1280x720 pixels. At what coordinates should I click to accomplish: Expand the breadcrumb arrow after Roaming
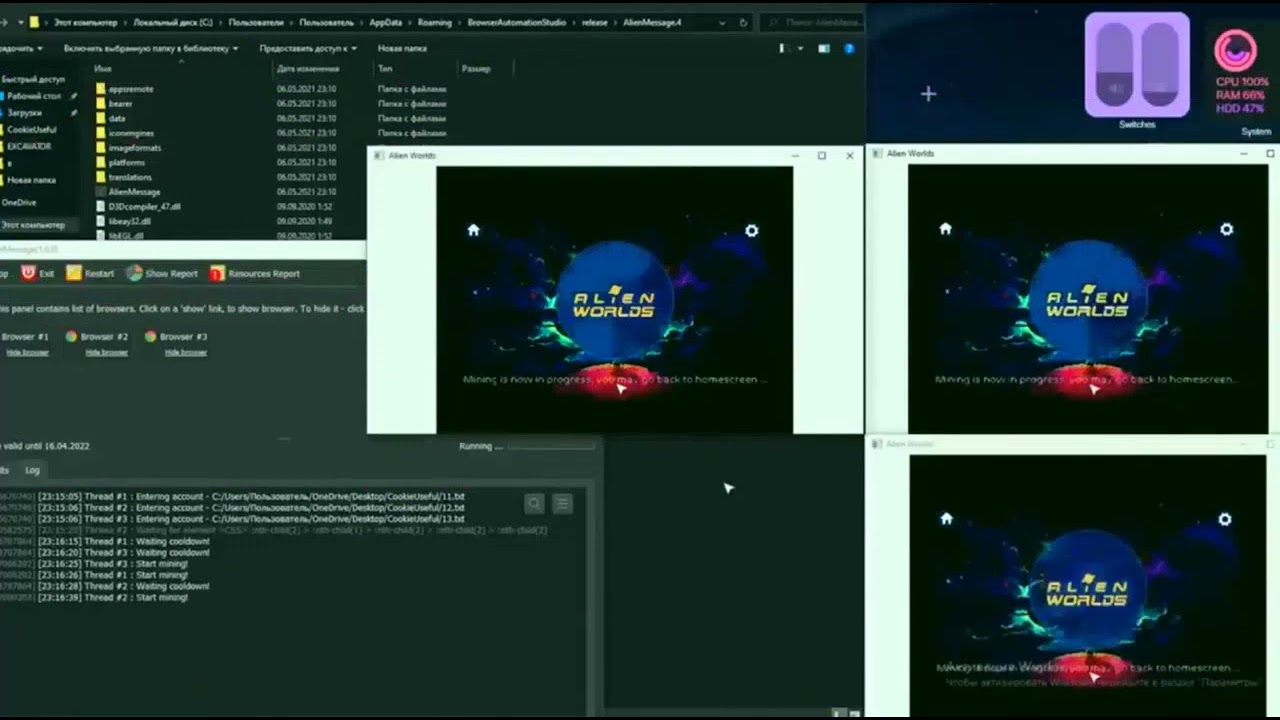[x=458, y=22]
